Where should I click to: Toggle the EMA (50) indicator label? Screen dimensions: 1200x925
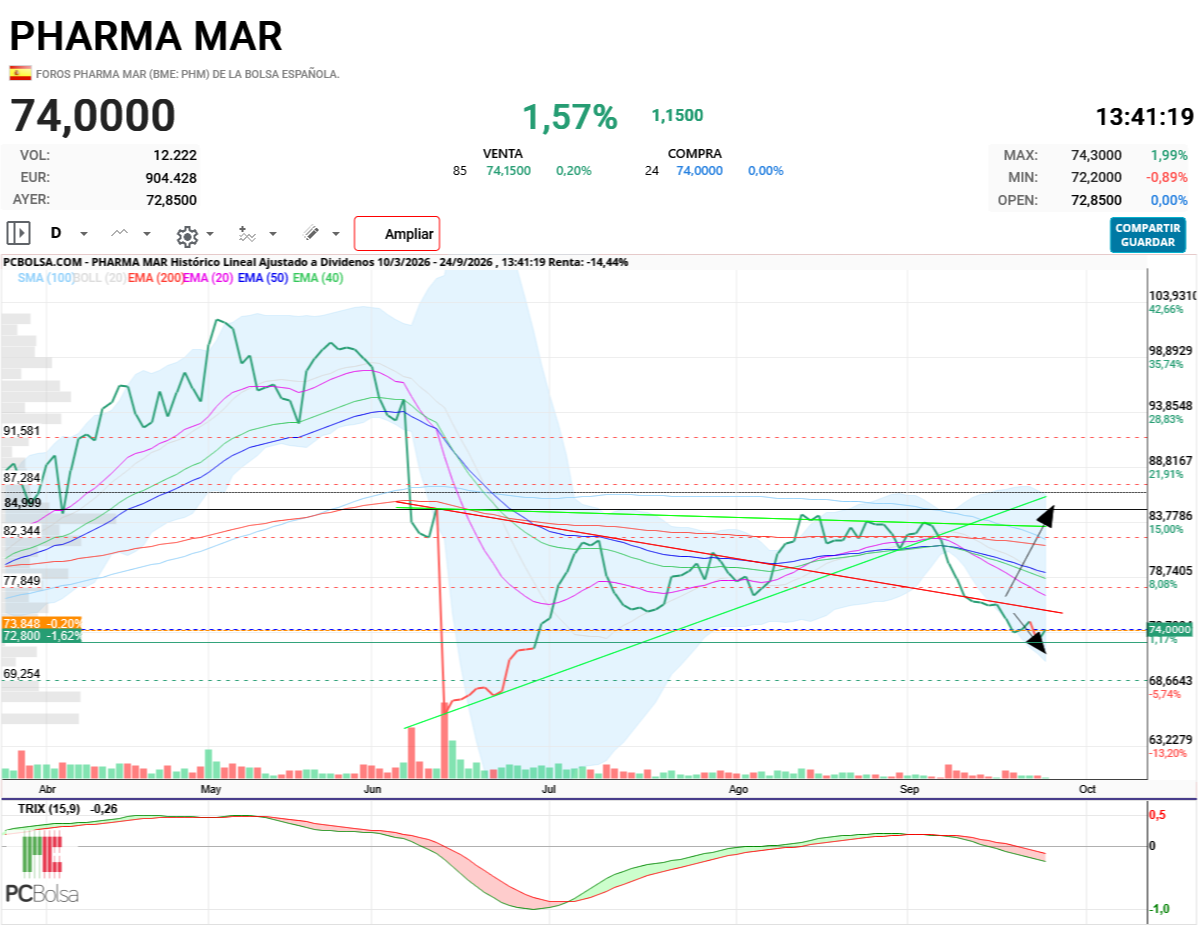[x=262, y=278]
